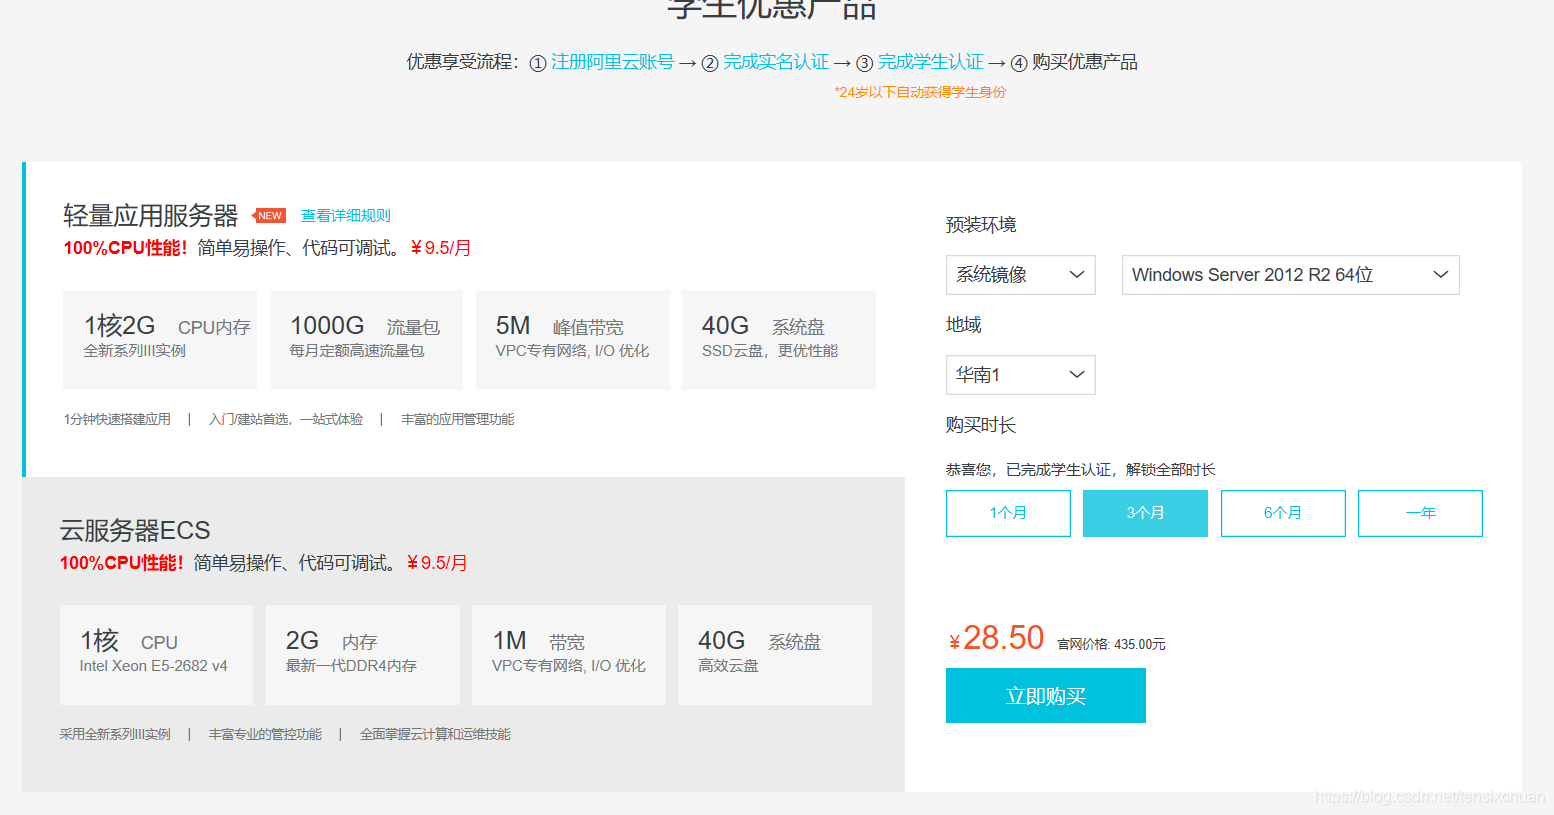Click the 1核2G CPU内存 spec card
Screen dimensions: 1554x815
pos(160,340)
